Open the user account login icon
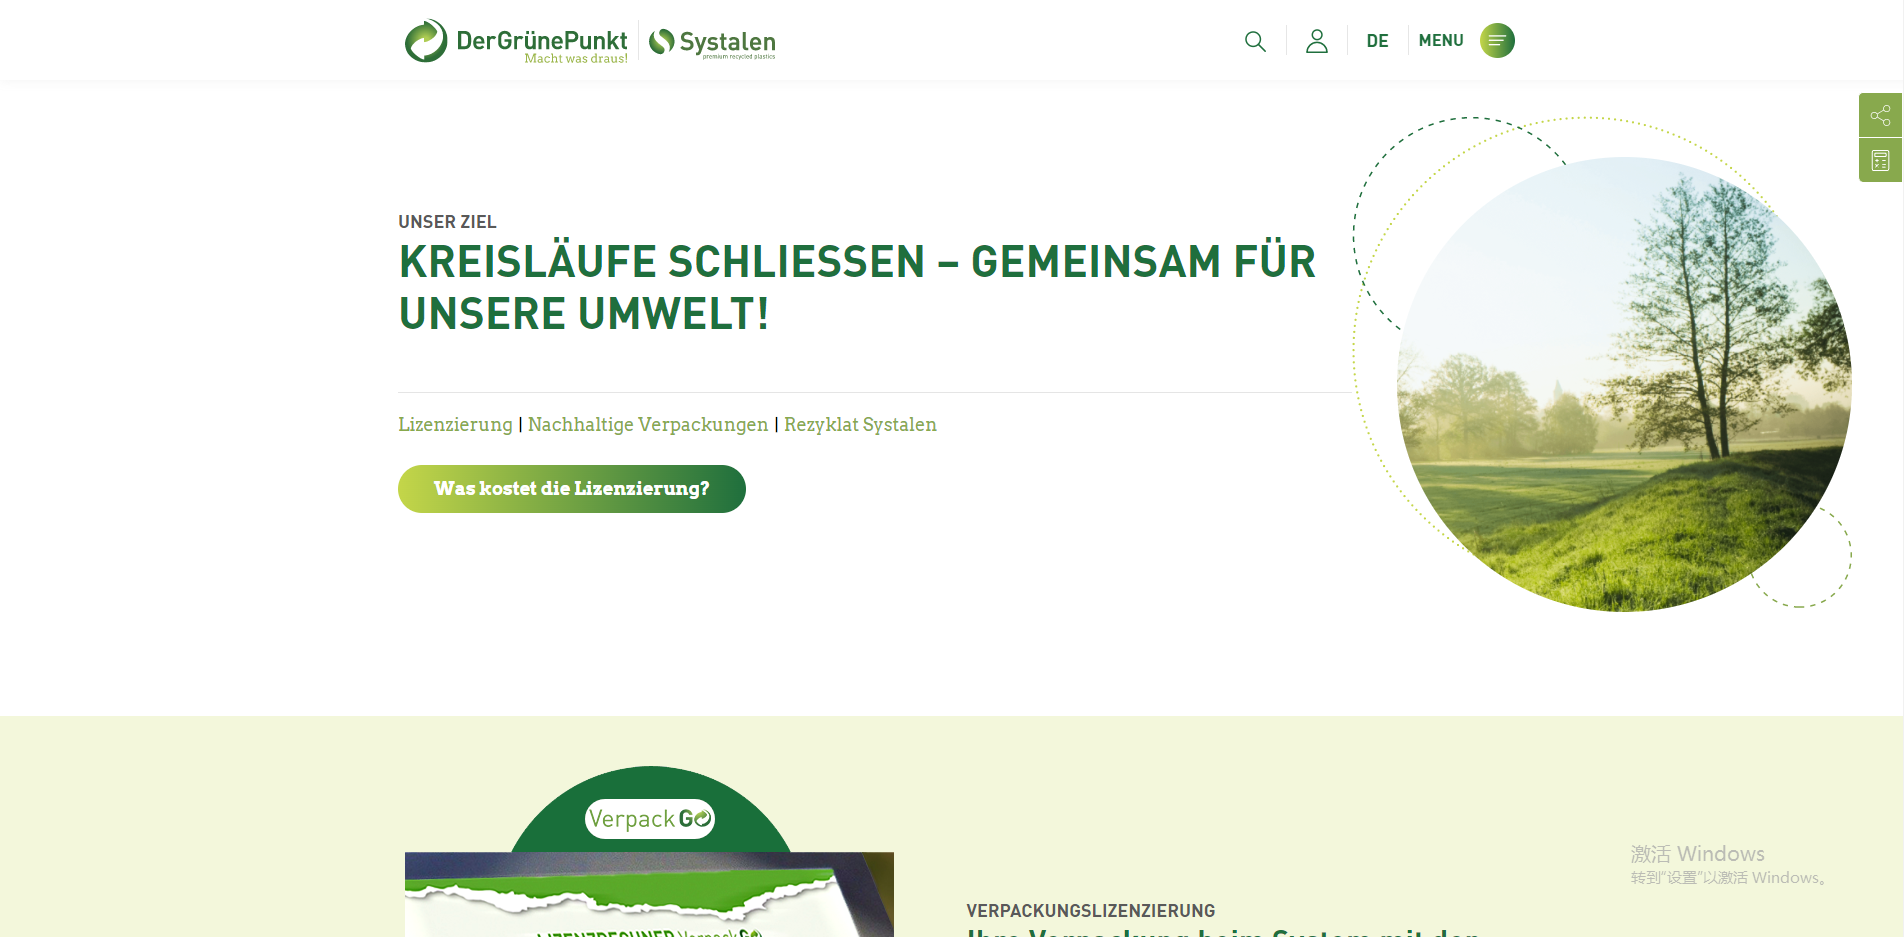 pyautogui.click(x=1316, y=41)
